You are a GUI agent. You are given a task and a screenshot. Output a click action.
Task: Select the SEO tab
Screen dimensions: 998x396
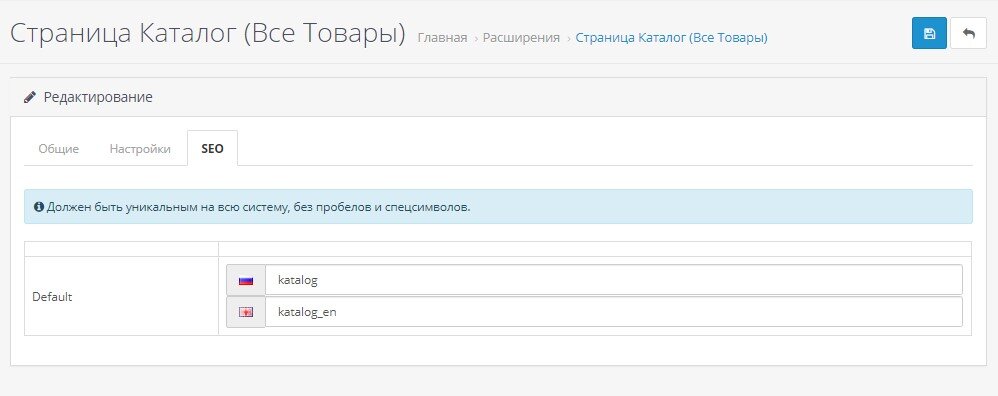(x=213, y=148)
